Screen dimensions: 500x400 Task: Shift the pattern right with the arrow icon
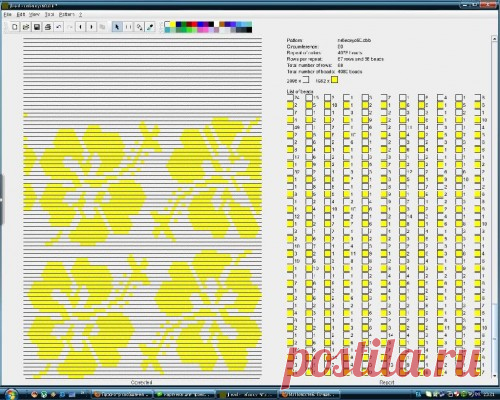coord(92,27)
